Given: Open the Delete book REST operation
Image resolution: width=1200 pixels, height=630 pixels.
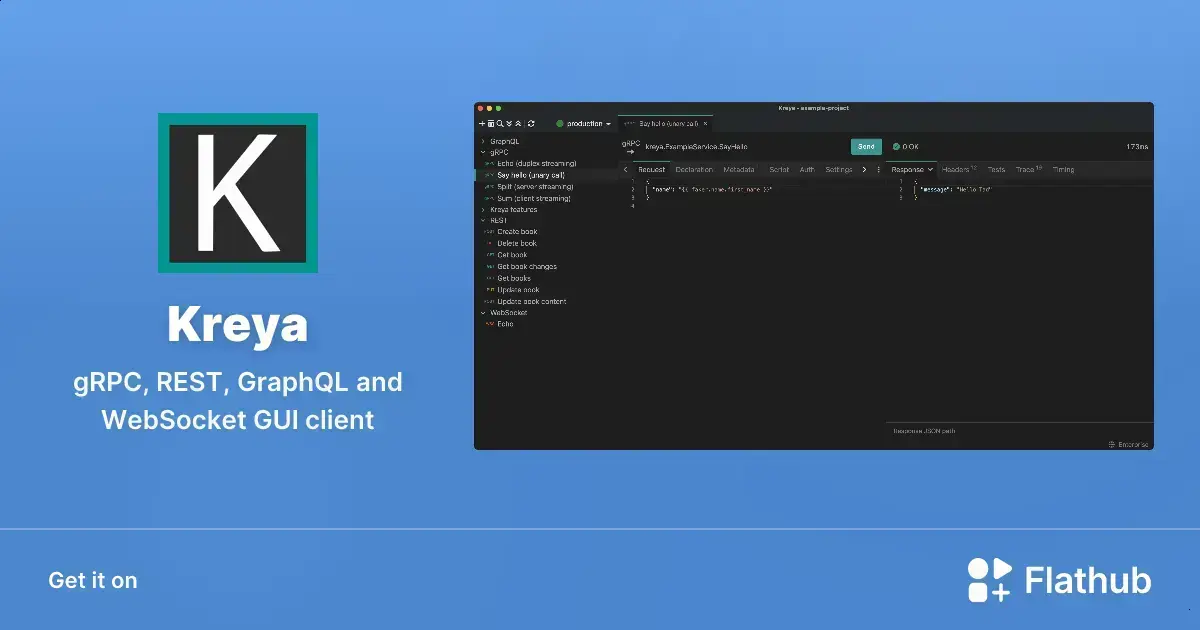Looking at the screenshot, I should pos(517,243).
